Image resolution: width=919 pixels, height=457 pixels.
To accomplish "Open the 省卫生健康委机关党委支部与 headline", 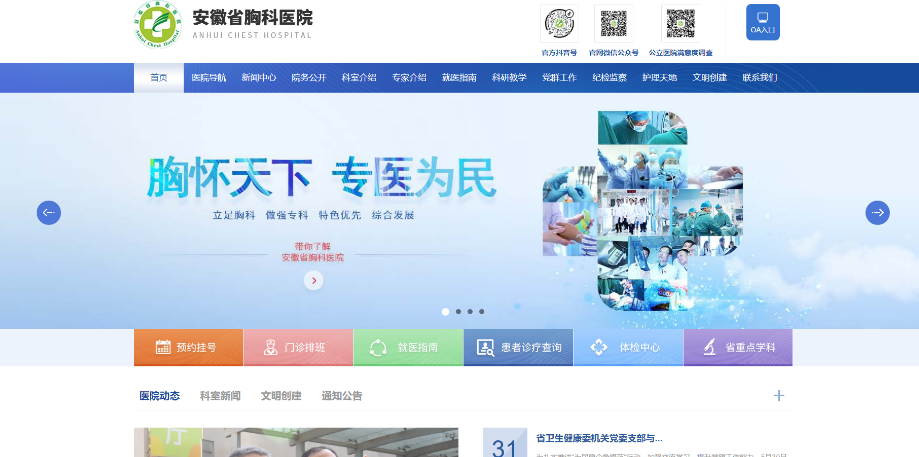I will click(599, 438).
